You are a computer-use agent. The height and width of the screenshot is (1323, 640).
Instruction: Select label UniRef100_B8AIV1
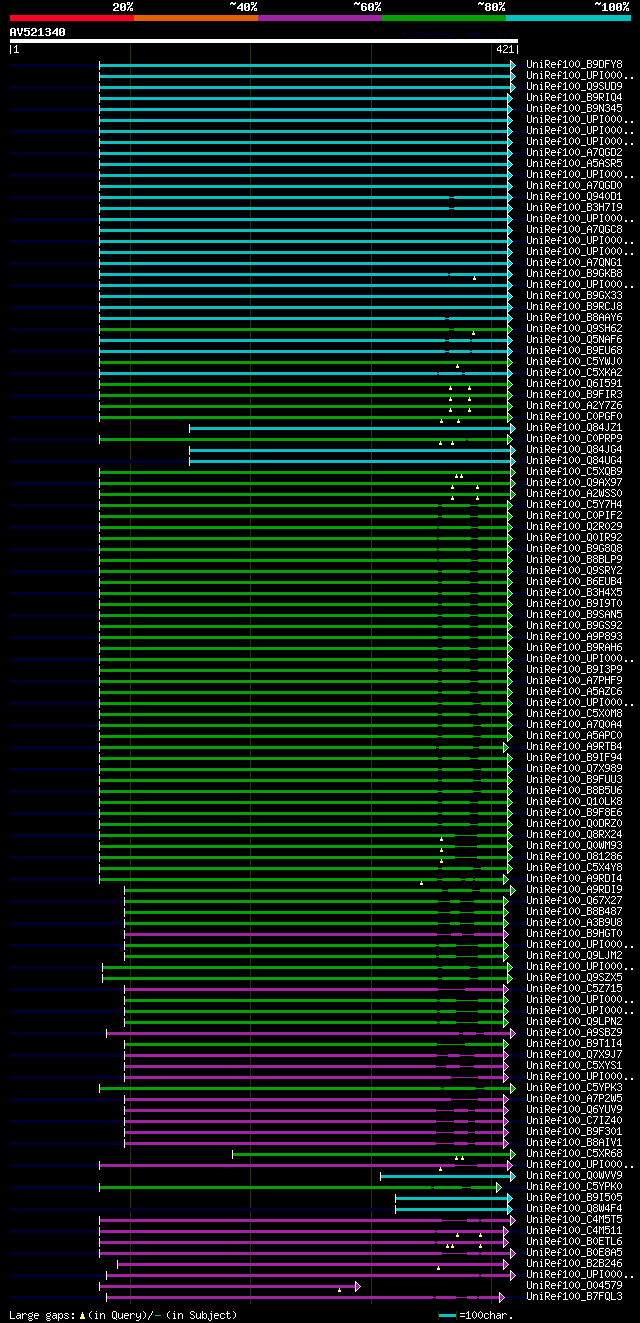[x=574, y=1143]
